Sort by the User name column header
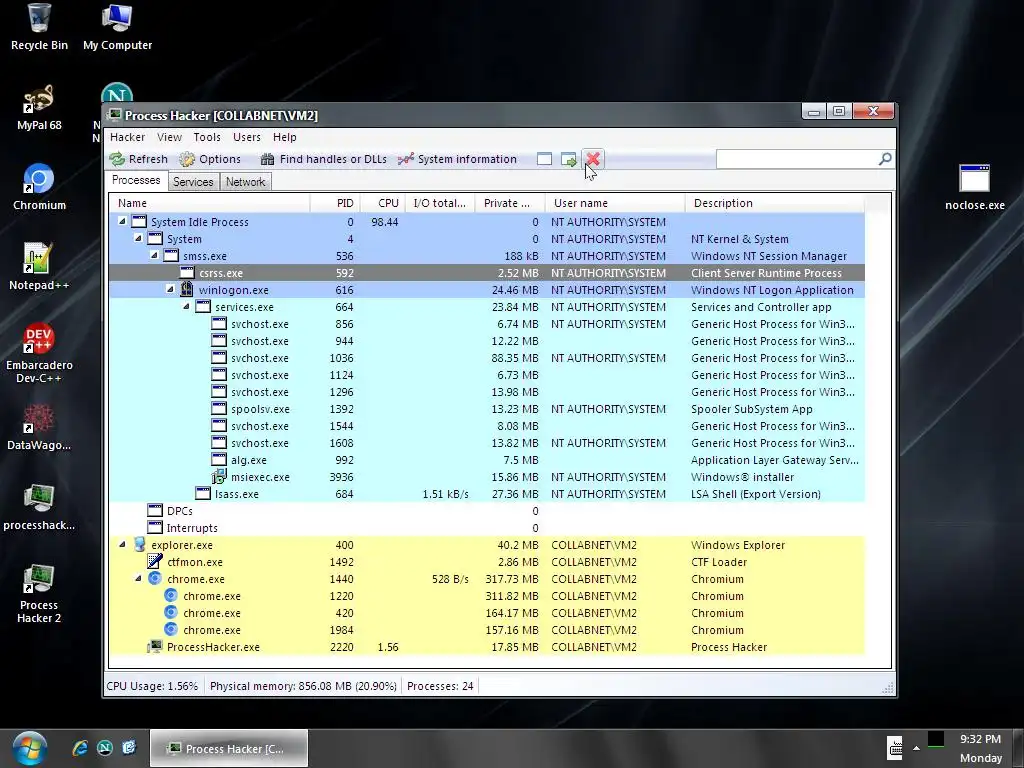This screenshot has height=768, width=1024. click(x=615, y=203)
